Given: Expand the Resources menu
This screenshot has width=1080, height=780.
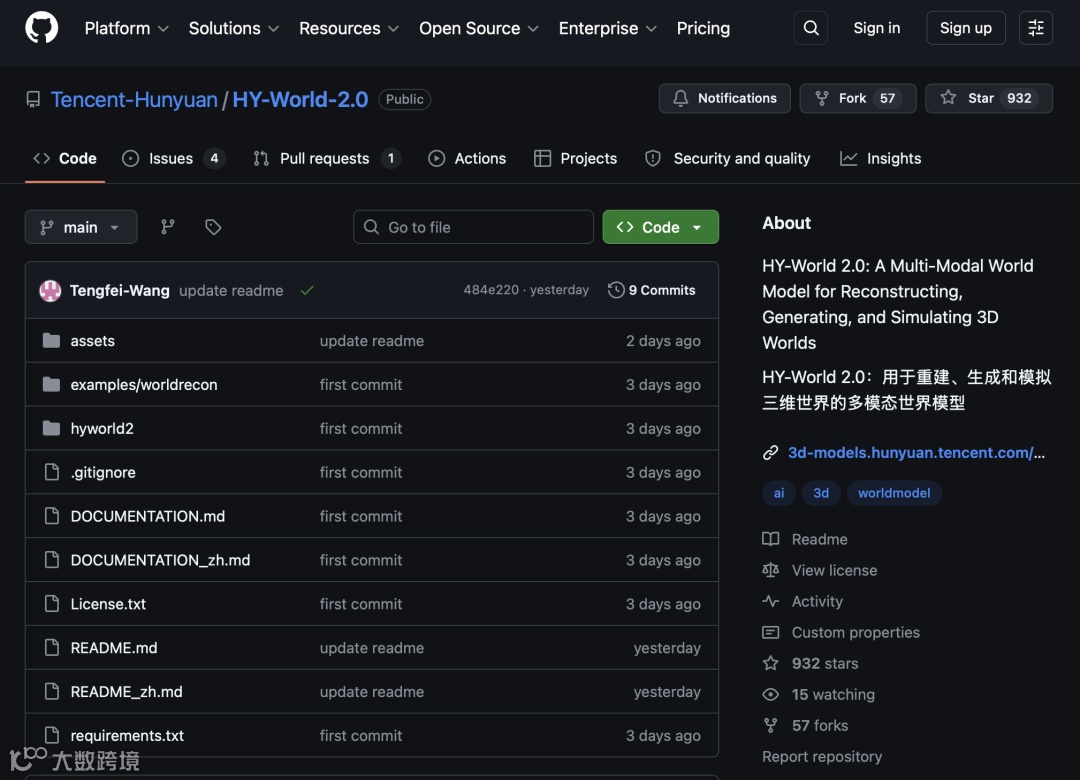Looking at the screenshot, I should pos(349,28).
